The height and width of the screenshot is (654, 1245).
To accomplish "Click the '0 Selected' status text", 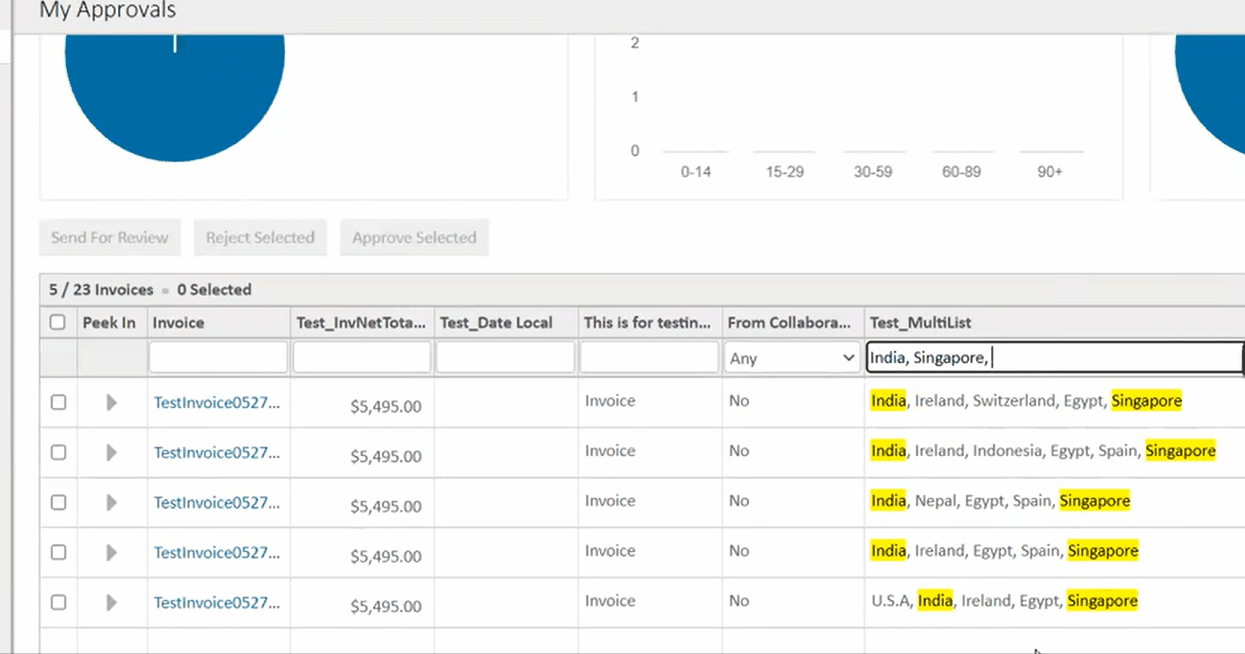I will (x=214, y=290).
